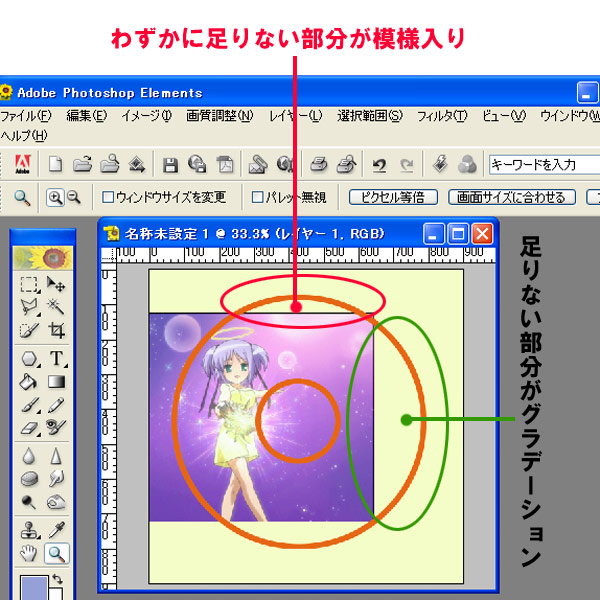600x600 pixels.
Task: Click the Quick Fix lightning icon
Action: (x=440, y=164)
